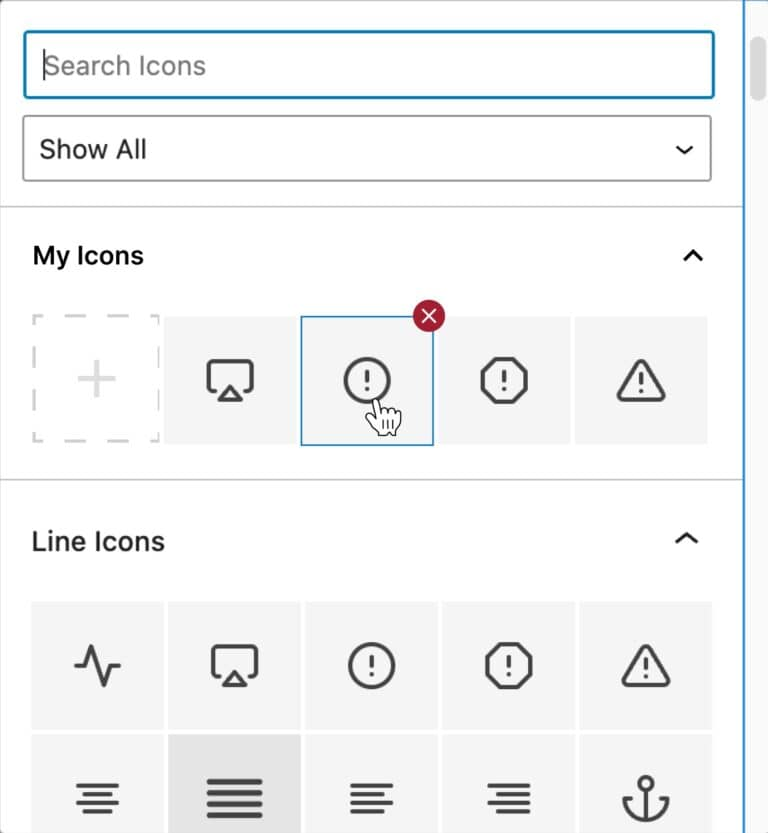This screenshot has height=833, width=768.
Task: Choose the Anchor icon
Action: (x=645, y=797)
